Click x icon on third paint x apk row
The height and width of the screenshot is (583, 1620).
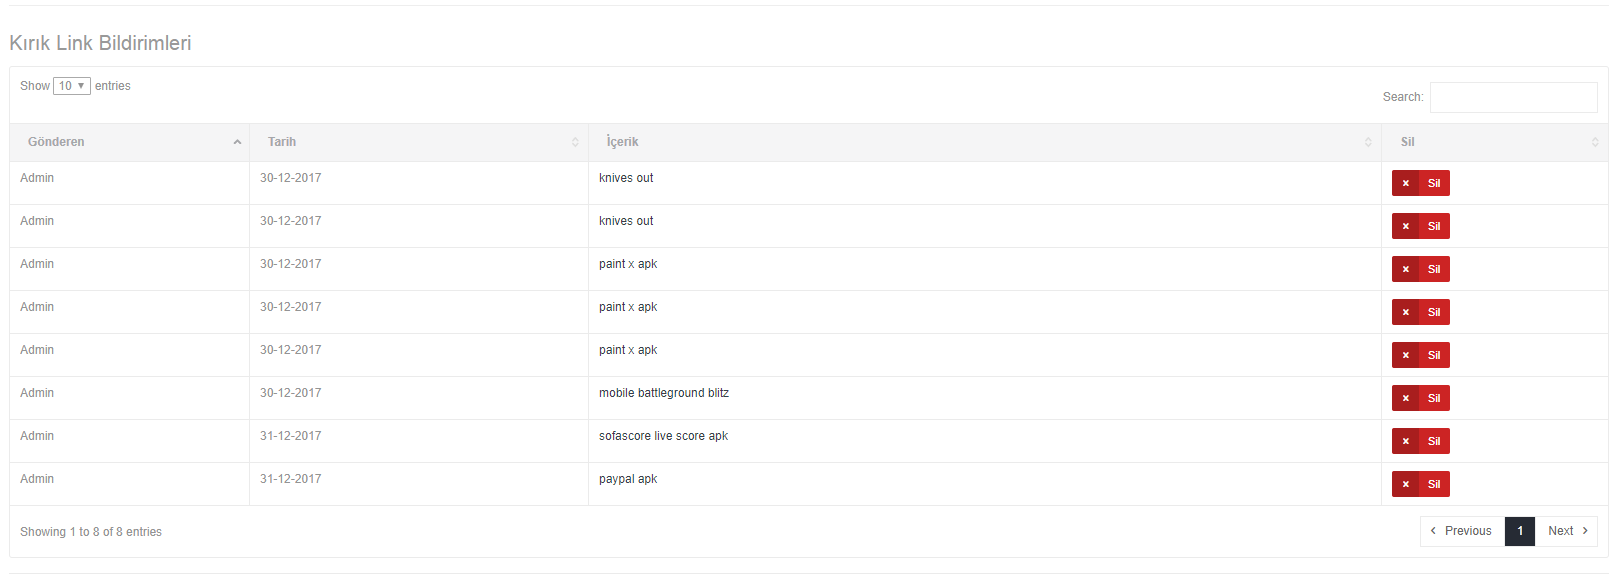click(x=1405, y=355)
